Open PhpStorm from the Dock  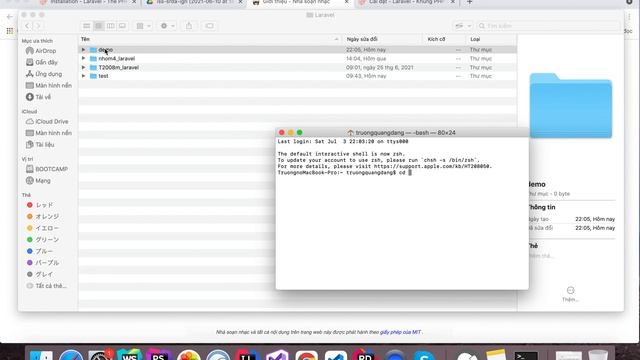pos(159,355)
